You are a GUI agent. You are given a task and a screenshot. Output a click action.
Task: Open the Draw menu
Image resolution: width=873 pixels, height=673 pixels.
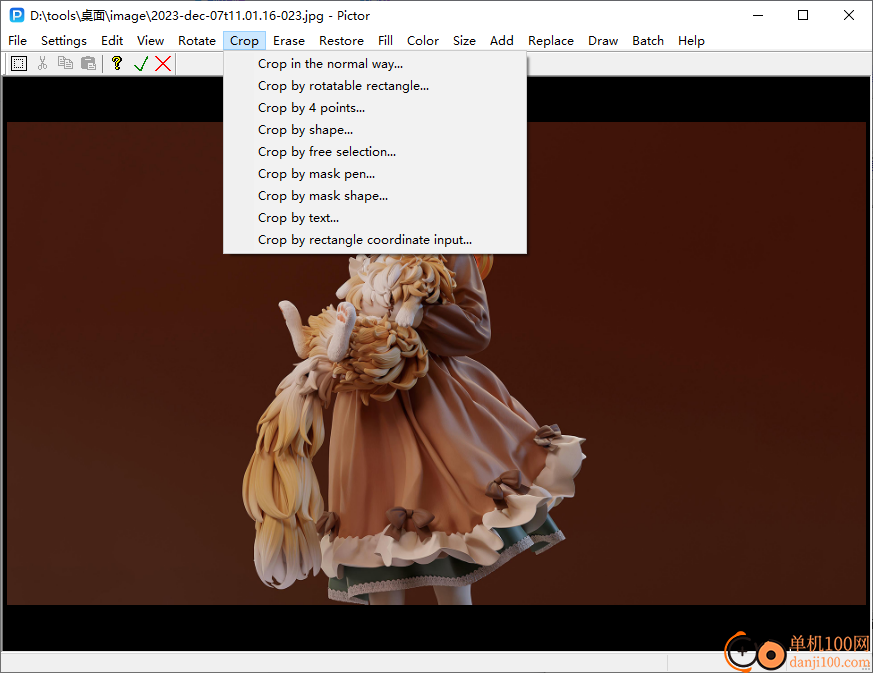[603, 41]
